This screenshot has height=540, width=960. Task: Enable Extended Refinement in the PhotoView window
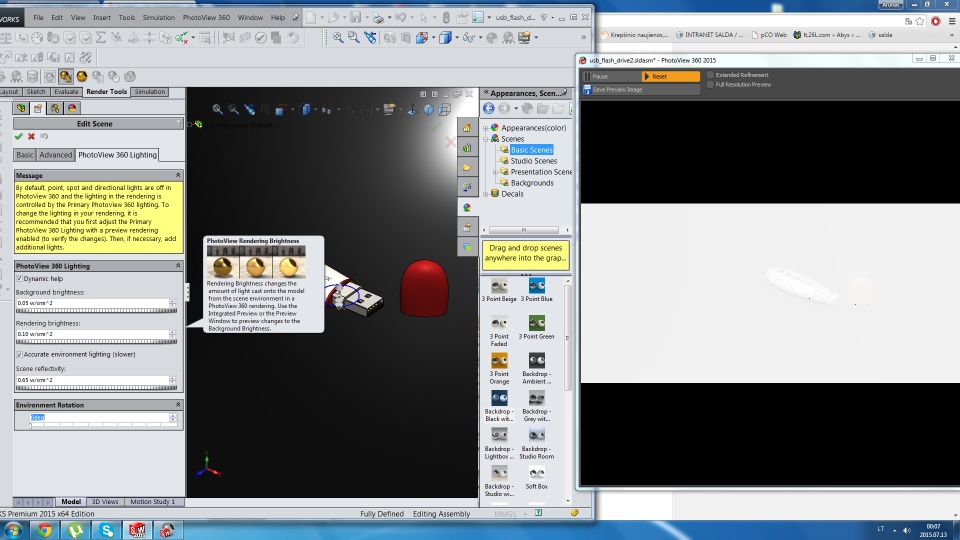pyautogui.click(x=710, y=75)
